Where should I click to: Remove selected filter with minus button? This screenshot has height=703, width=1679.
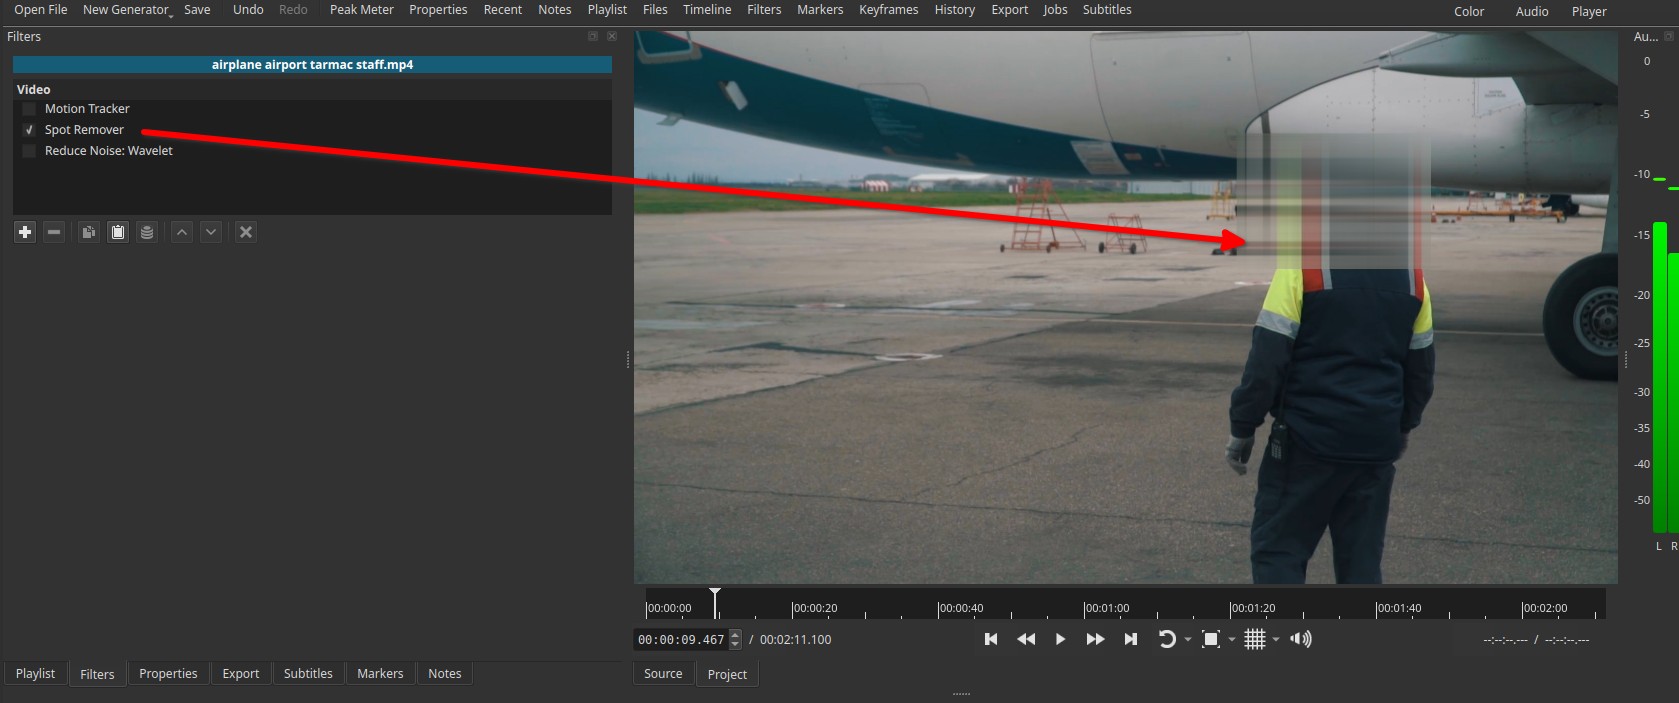pyautogui.click(x=54, y=232)
